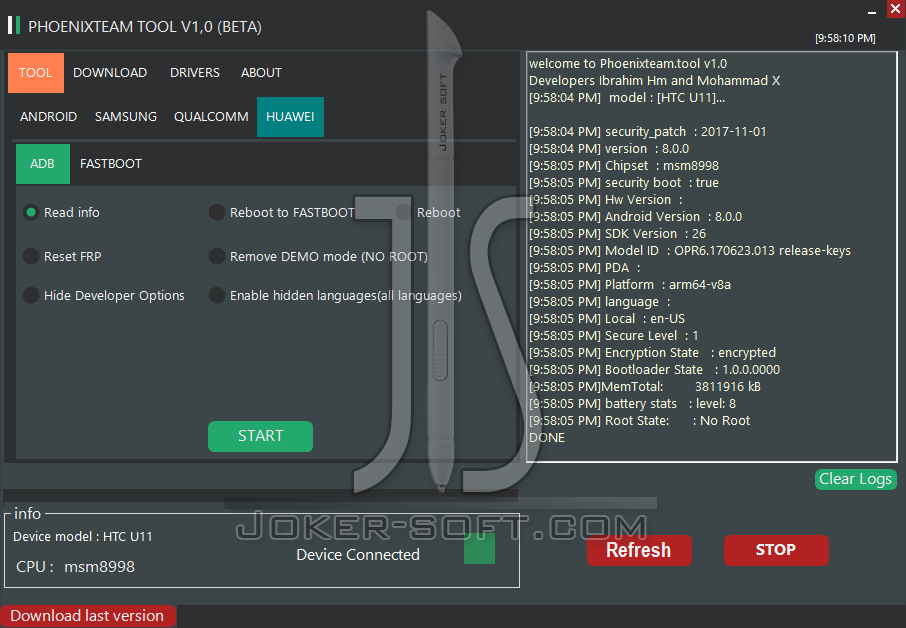Open the FASTBOOT sub-tab

coord(111,164)
